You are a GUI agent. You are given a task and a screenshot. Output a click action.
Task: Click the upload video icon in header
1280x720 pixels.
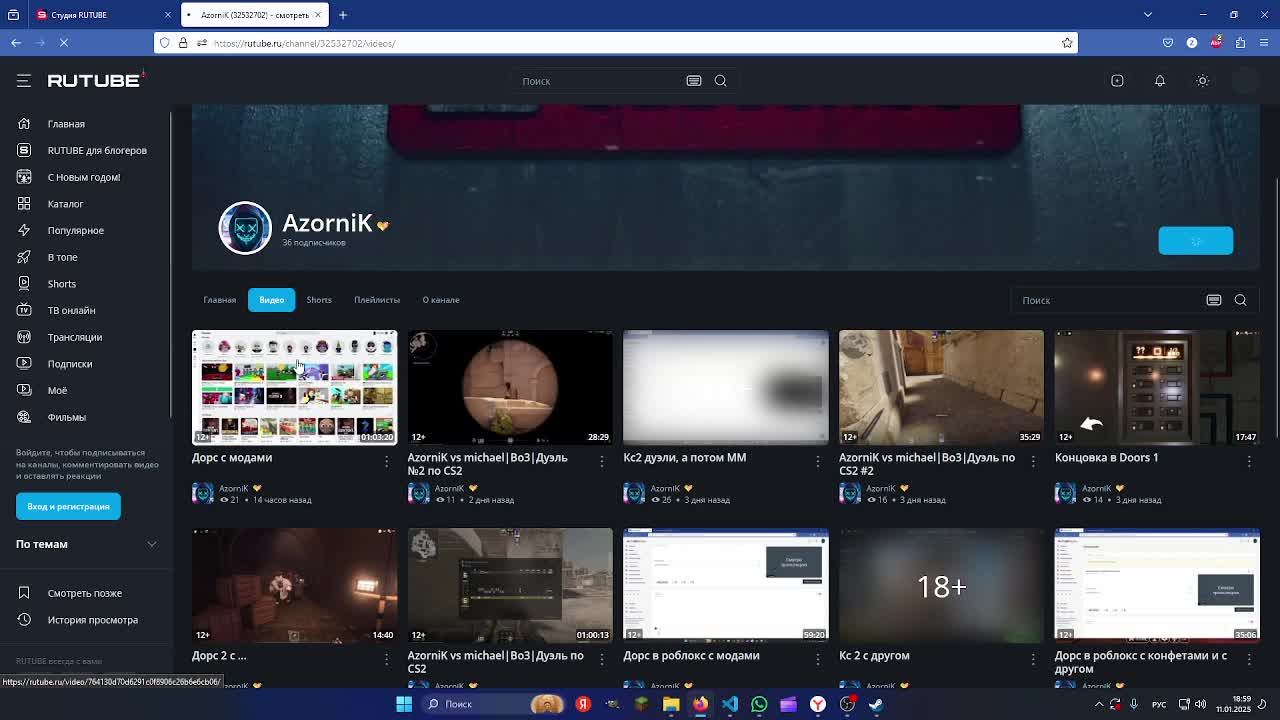pos(1117,81)
